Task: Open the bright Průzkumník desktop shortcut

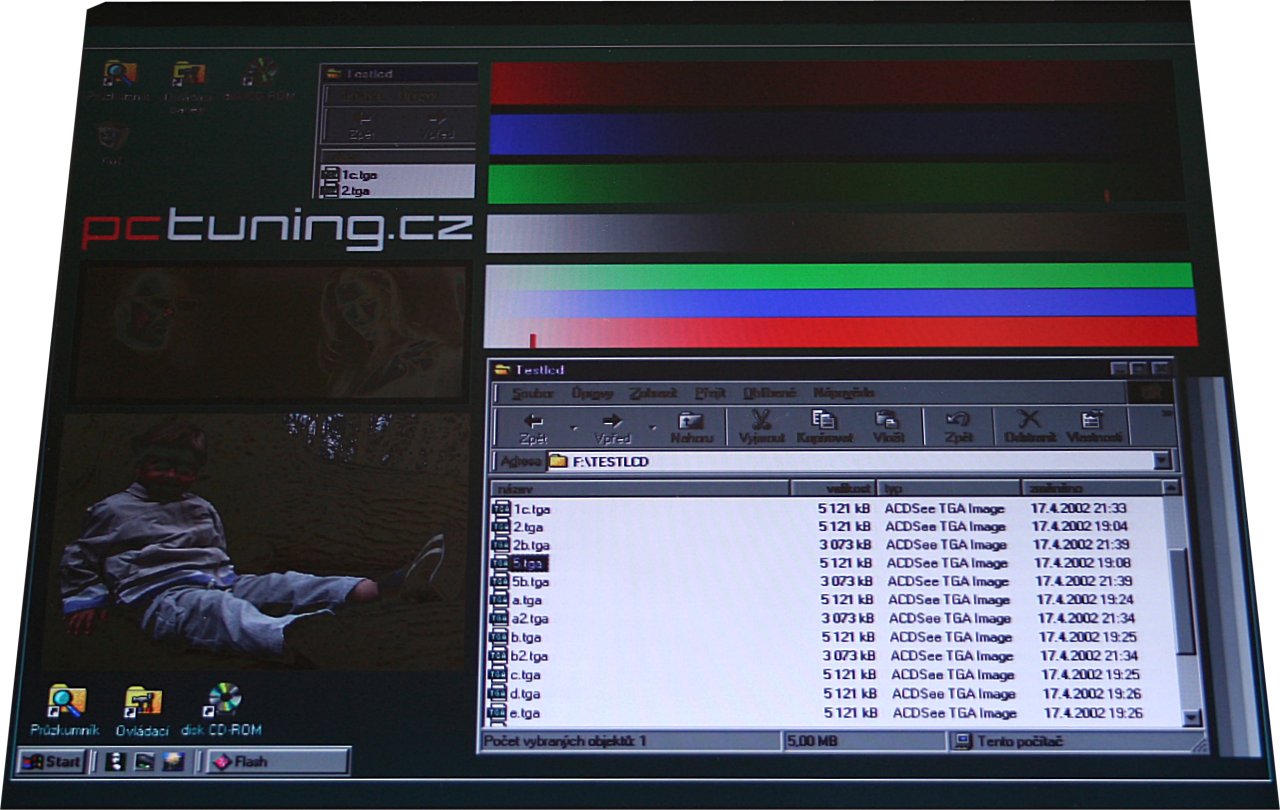Action: (66, 702)
